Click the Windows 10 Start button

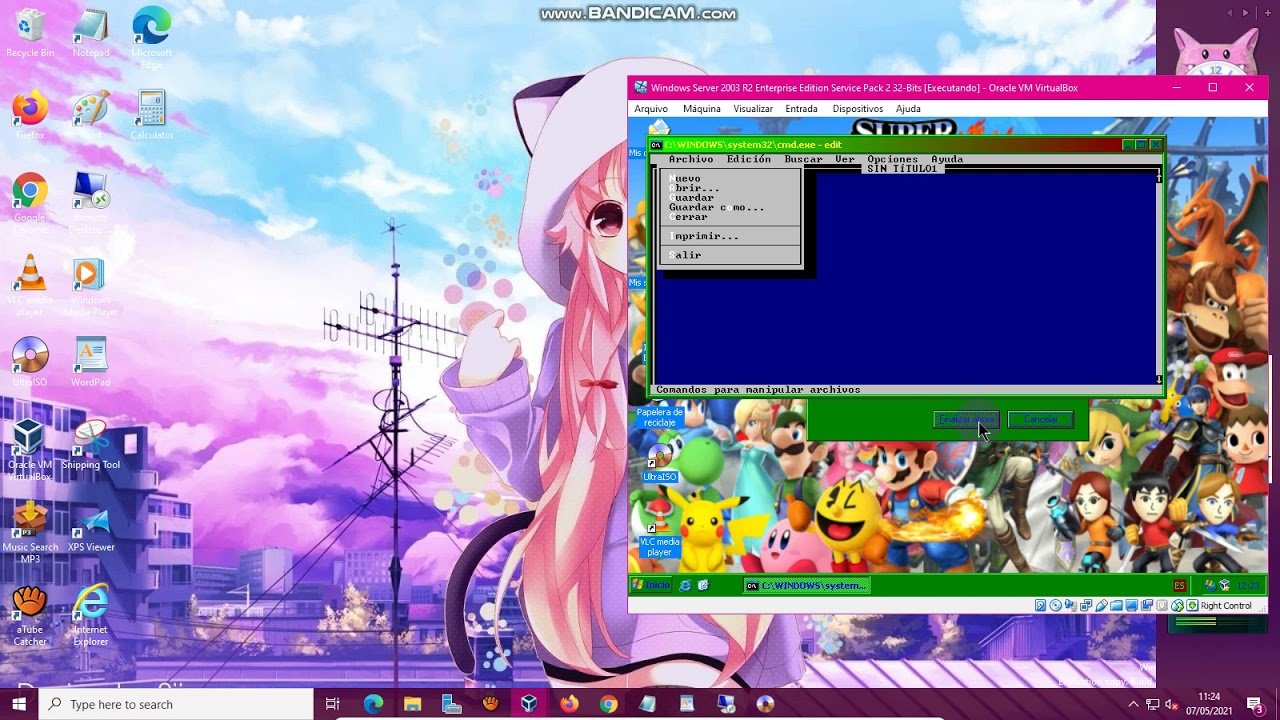pyautogui.click(x=19, y=704)
